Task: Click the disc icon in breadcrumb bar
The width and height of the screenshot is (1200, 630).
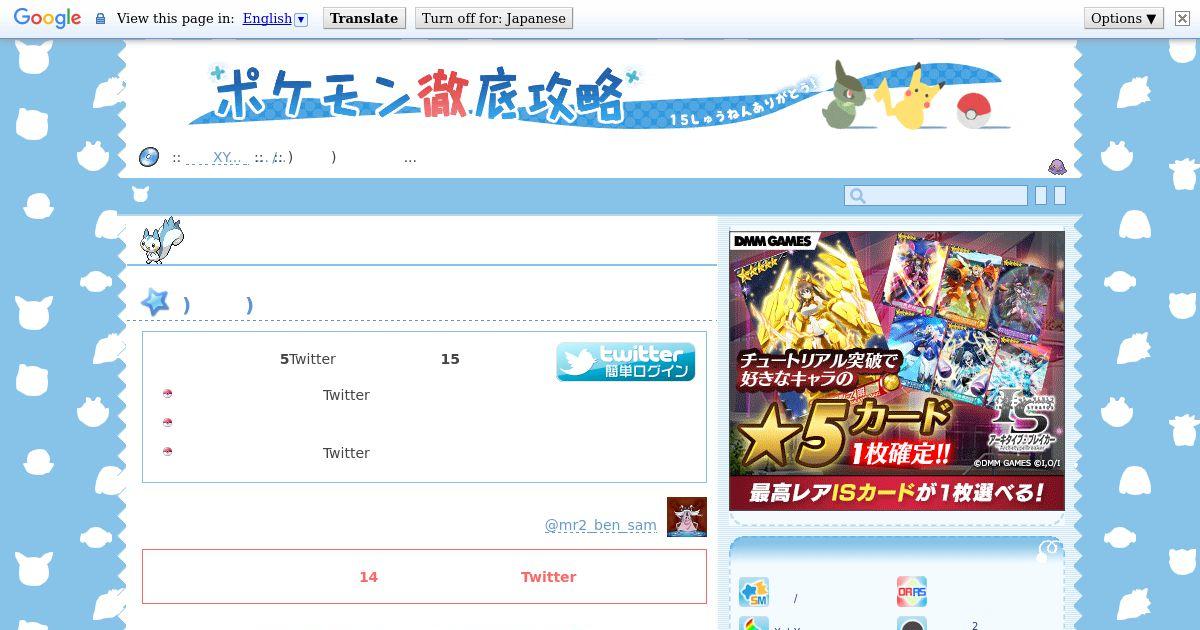Action: [x=149, y=157]
